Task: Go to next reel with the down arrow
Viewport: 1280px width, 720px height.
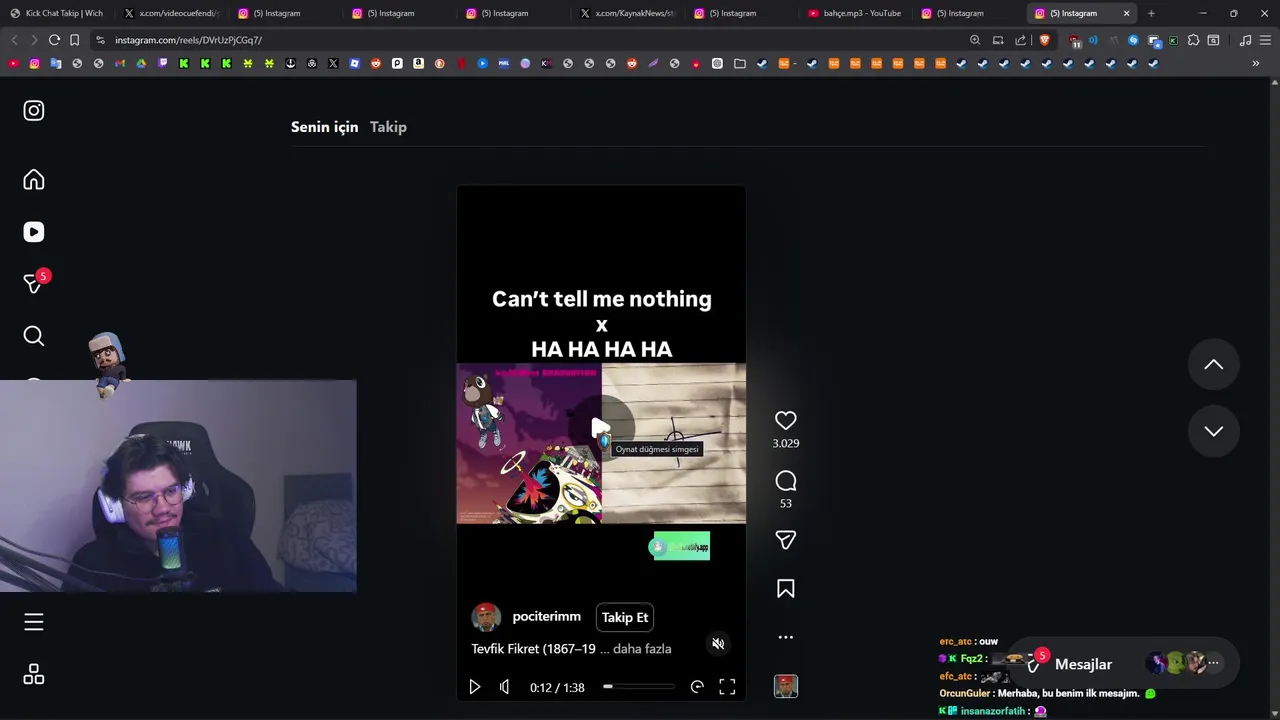Action: click(1213, 431)
